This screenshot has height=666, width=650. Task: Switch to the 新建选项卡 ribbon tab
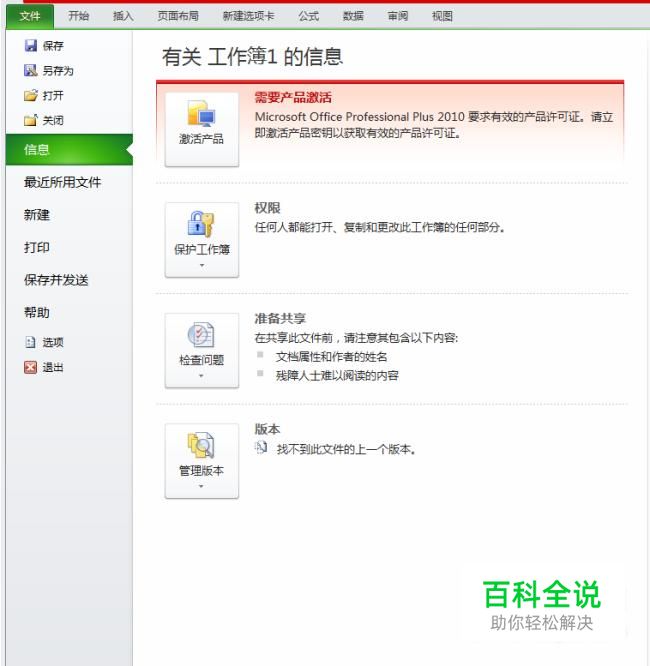(249, 16)
